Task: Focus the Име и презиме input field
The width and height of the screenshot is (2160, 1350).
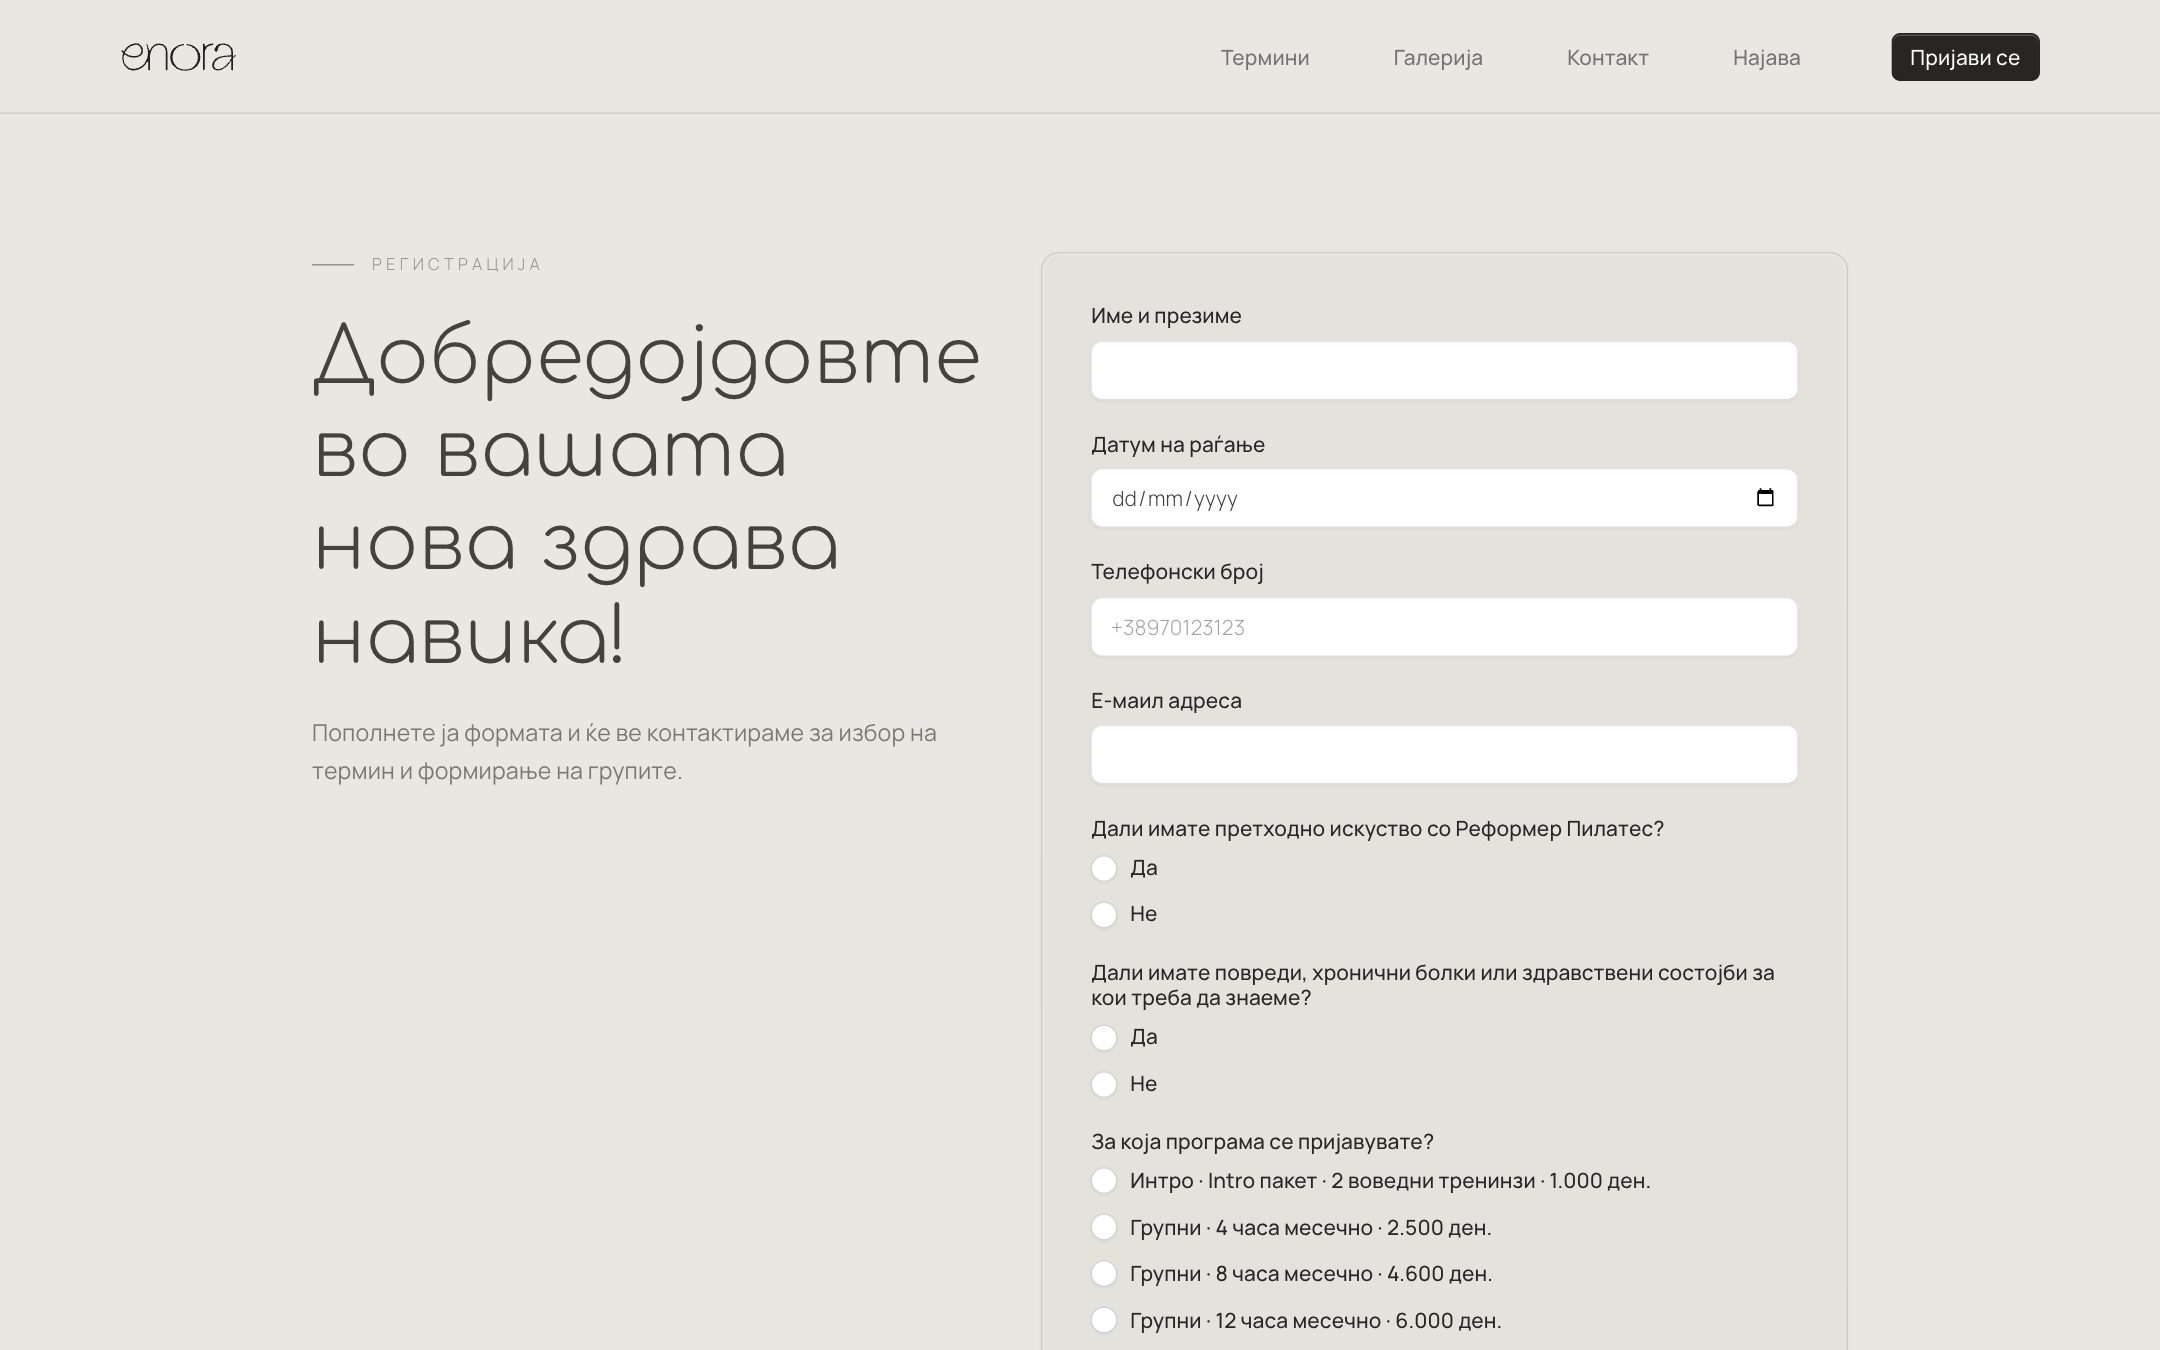Action: (1444, 370)
